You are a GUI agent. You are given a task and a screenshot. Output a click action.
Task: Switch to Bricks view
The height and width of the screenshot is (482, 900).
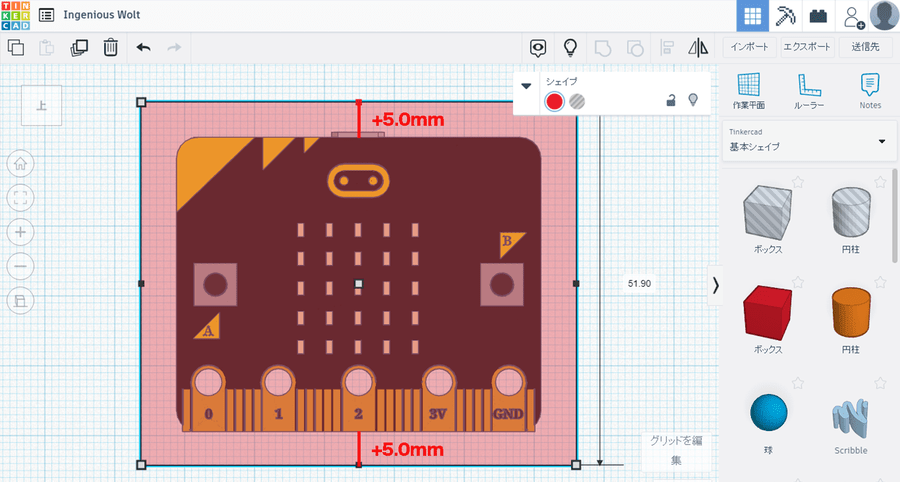pos(818,15)
